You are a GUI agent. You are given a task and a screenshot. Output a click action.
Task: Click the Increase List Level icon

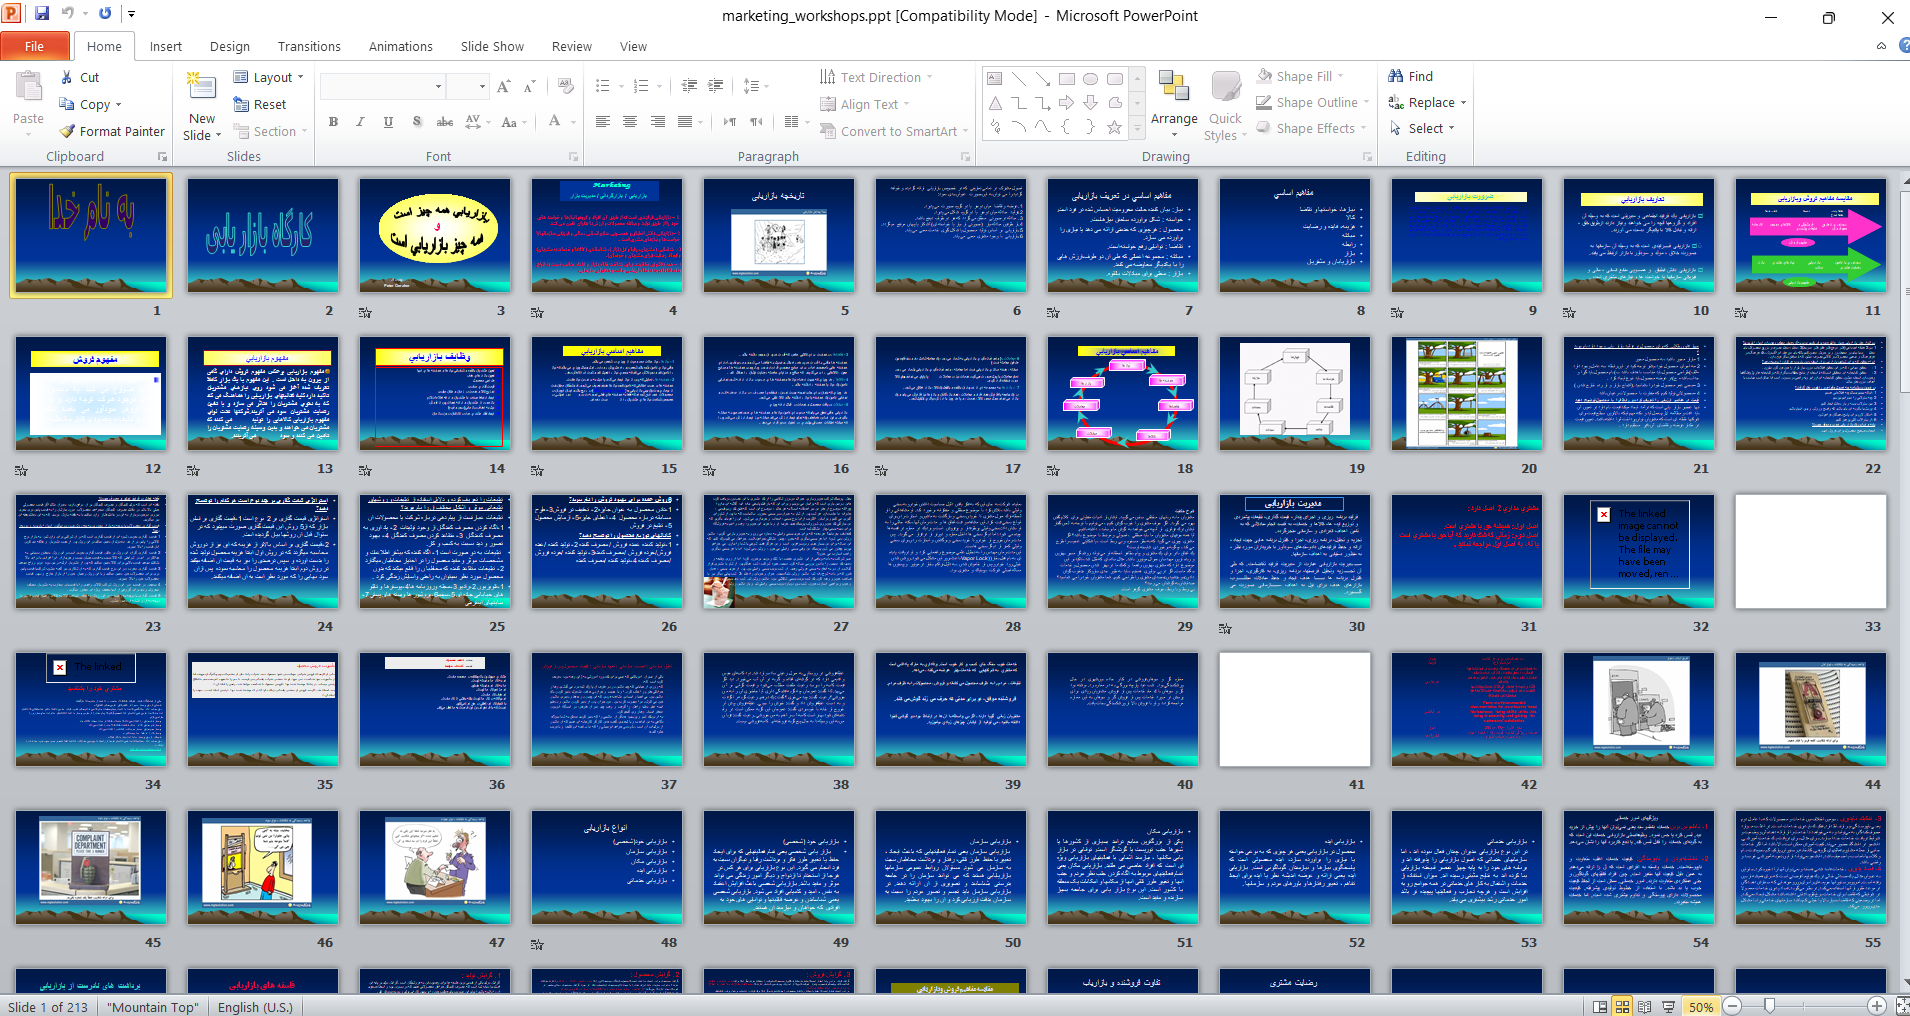[x=716, y=86]
